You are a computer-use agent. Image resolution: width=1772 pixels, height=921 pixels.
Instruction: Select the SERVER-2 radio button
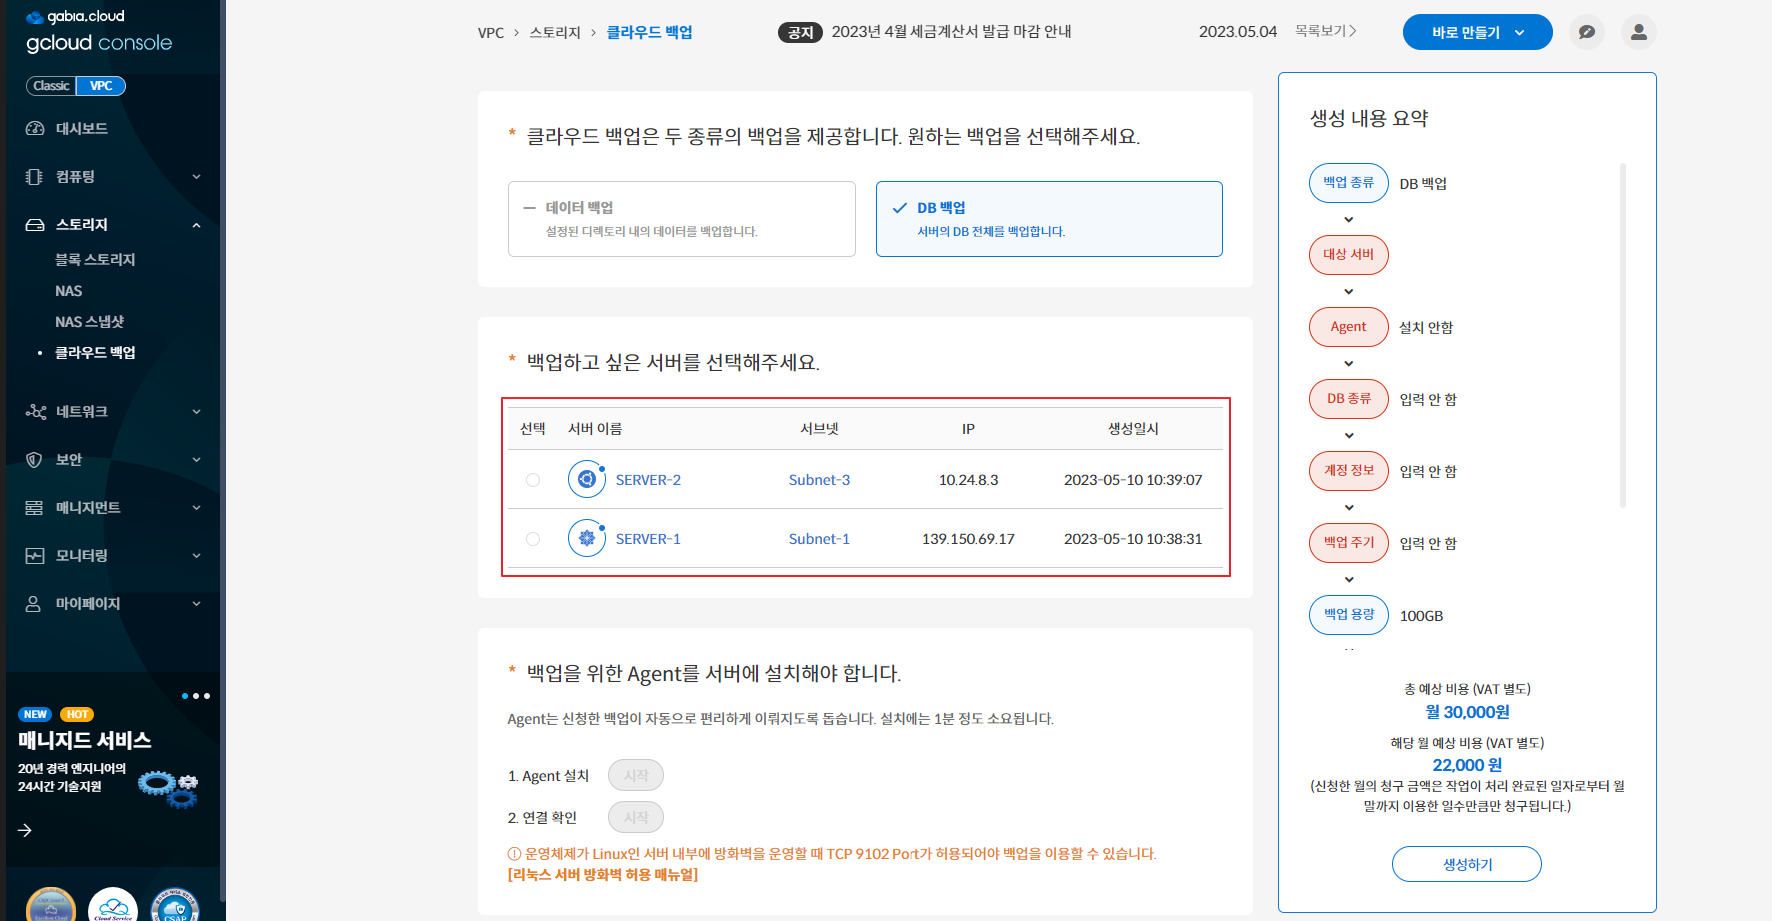[x=533, y=480]
